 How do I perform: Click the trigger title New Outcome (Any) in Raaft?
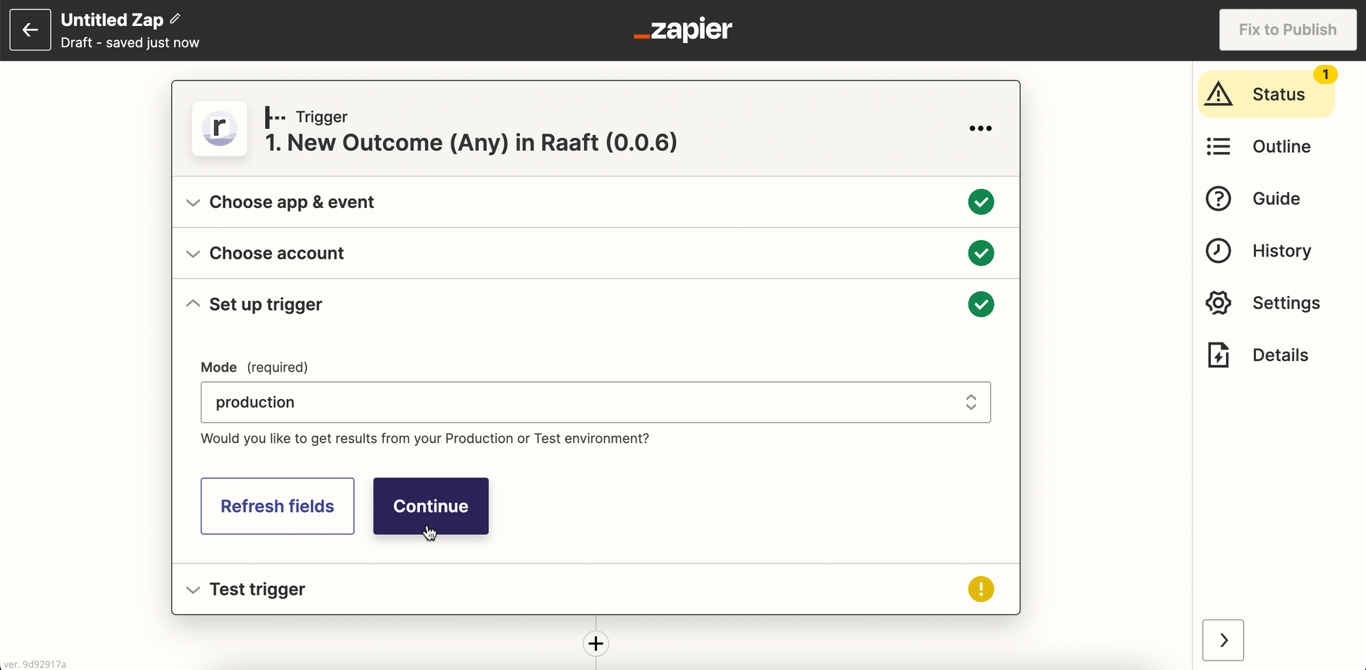pyautogui.click(x=471, y=143)
